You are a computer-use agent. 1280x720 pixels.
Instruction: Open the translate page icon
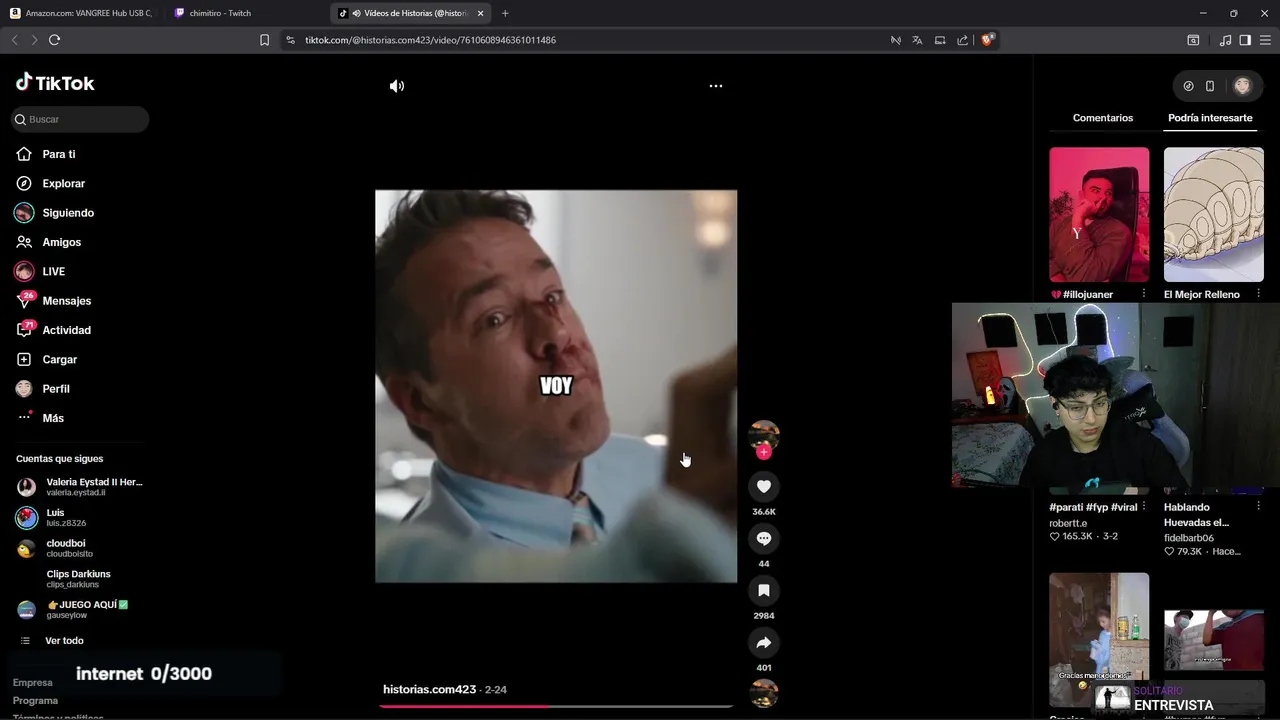pyautogui.click(x=917, y=40)
